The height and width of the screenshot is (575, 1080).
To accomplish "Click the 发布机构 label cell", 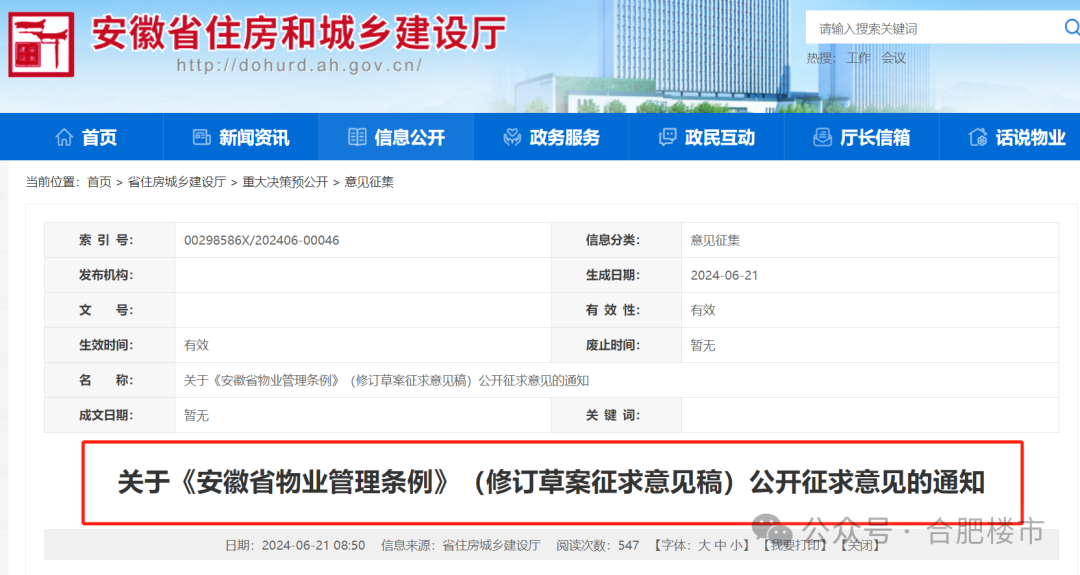I will [110, 275].
